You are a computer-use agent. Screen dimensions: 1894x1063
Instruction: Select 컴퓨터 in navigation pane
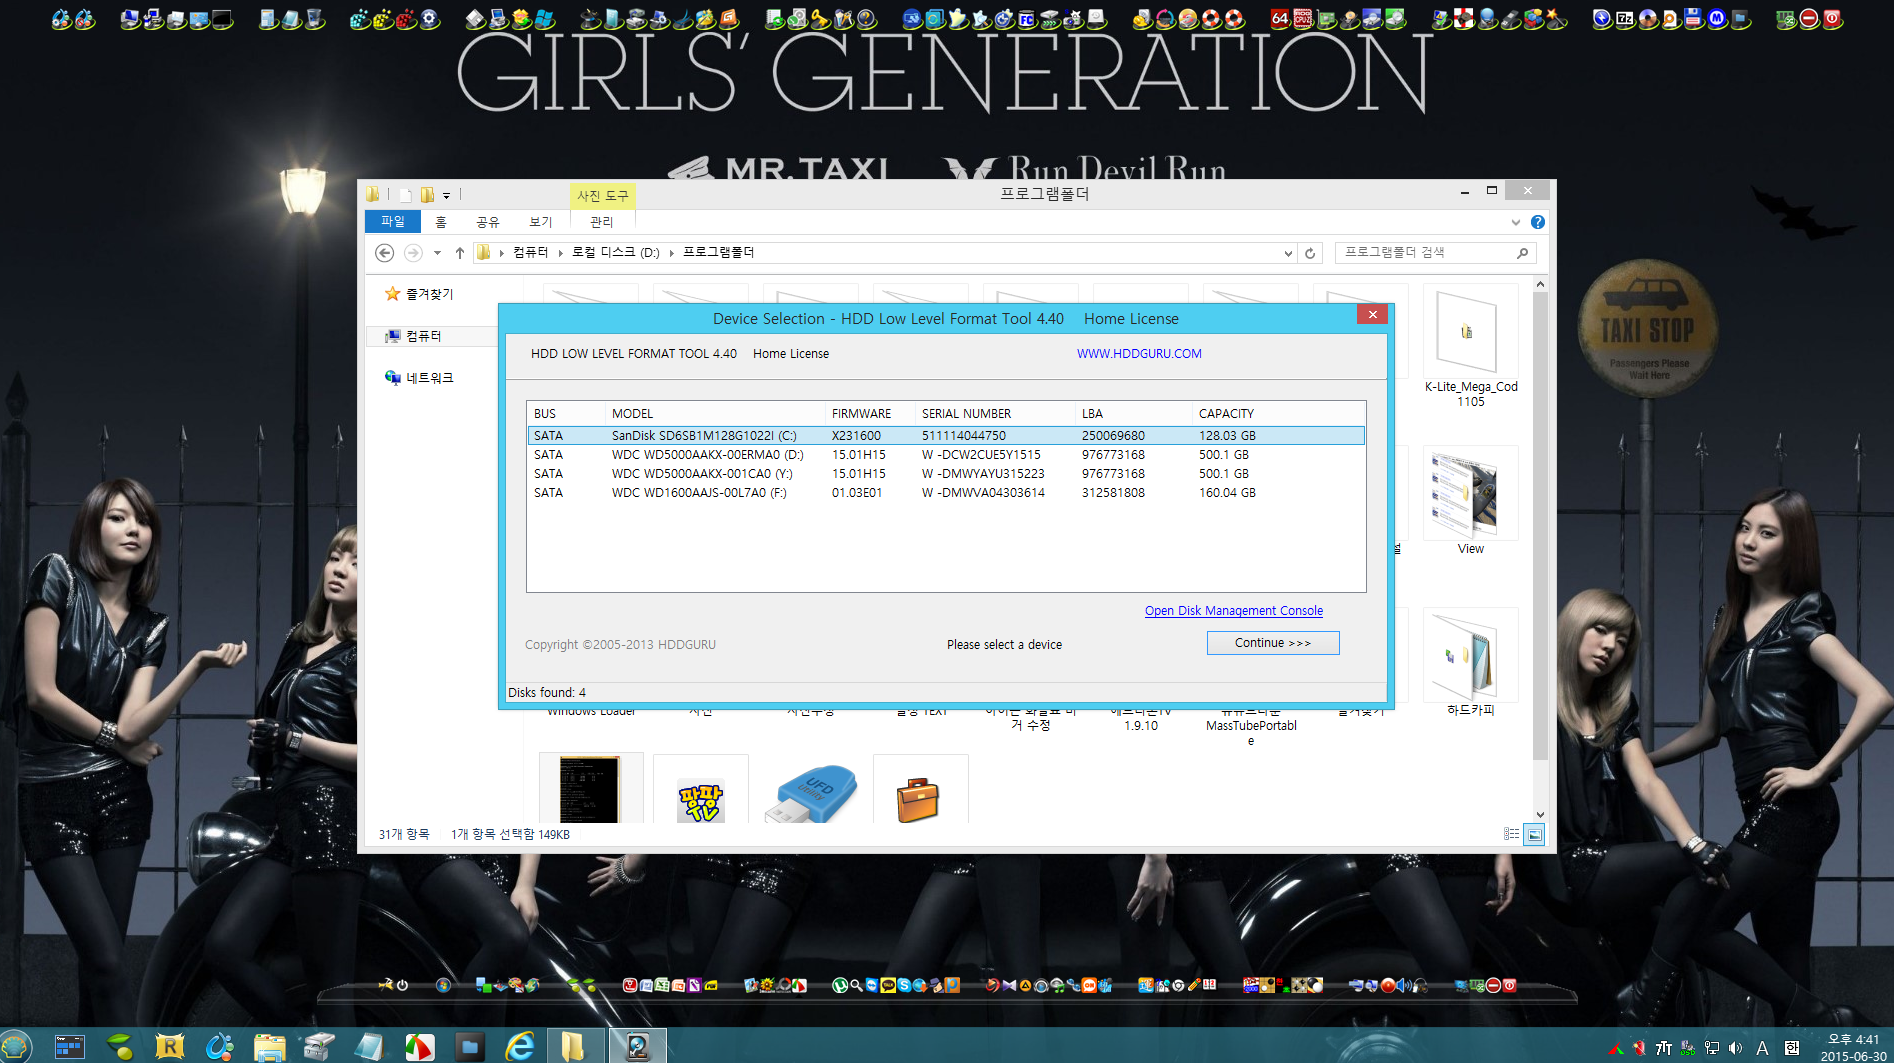(423, 336)
